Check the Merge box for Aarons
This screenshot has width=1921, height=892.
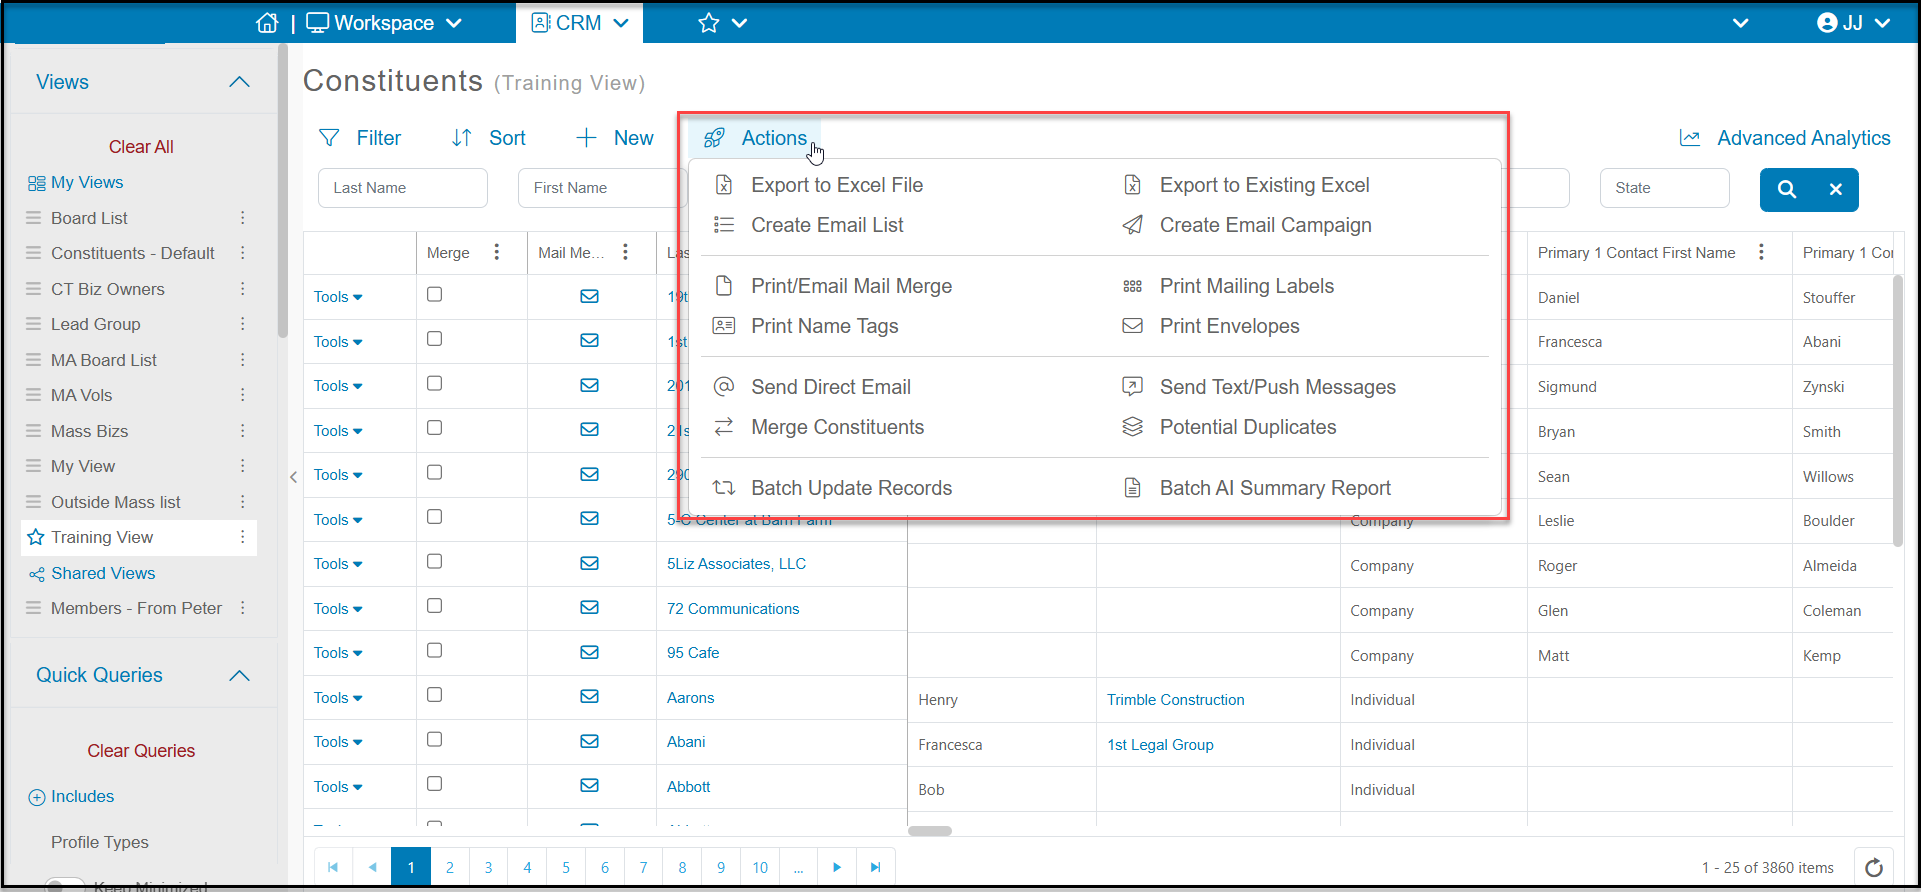point(434,695)
